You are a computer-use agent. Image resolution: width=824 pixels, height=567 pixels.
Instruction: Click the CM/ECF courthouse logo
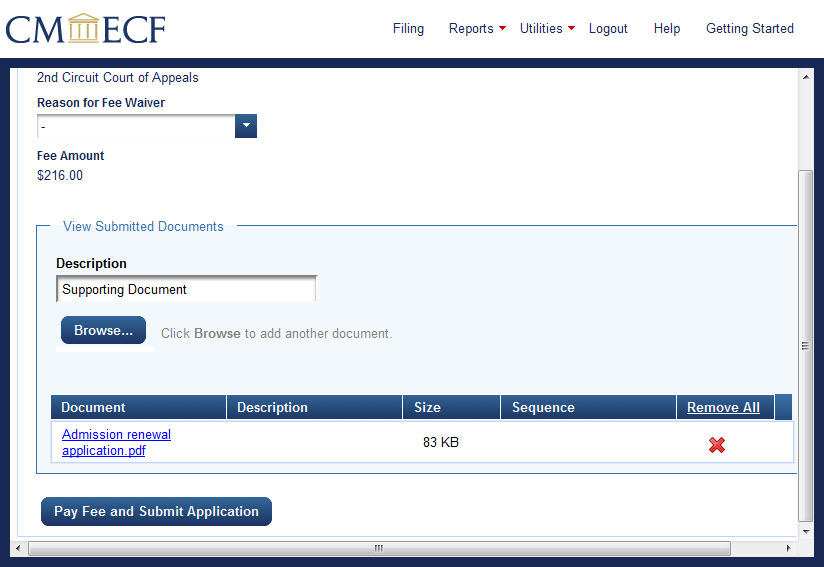[85, 29]
